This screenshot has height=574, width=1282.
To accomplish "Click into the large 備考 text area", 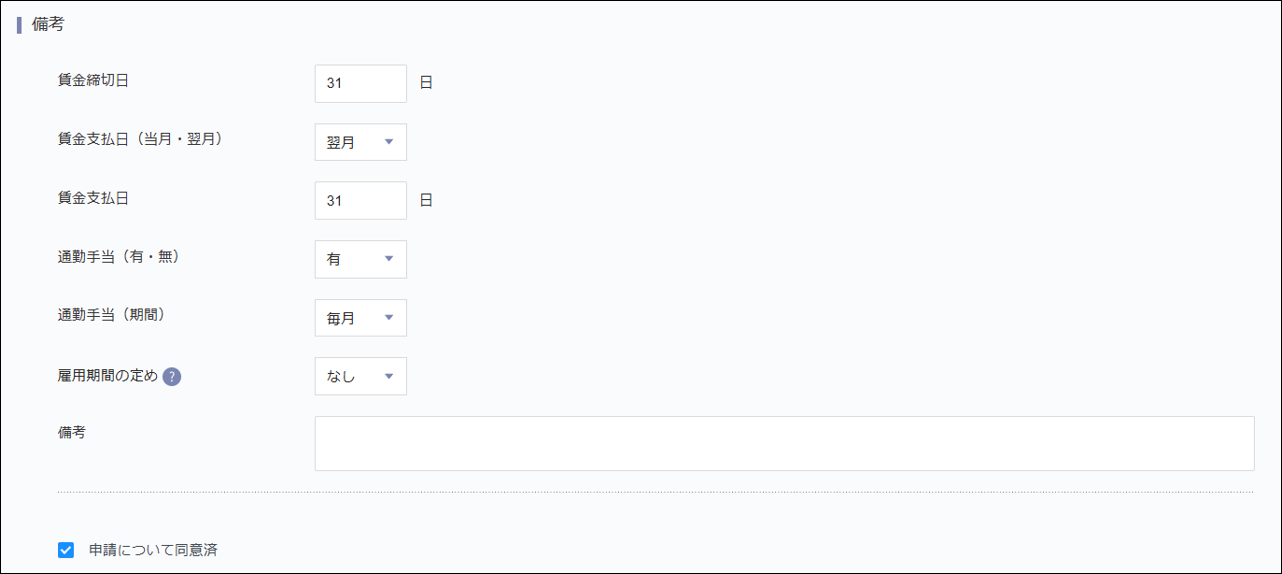I will pyautogui.click(x=784, y=443).
